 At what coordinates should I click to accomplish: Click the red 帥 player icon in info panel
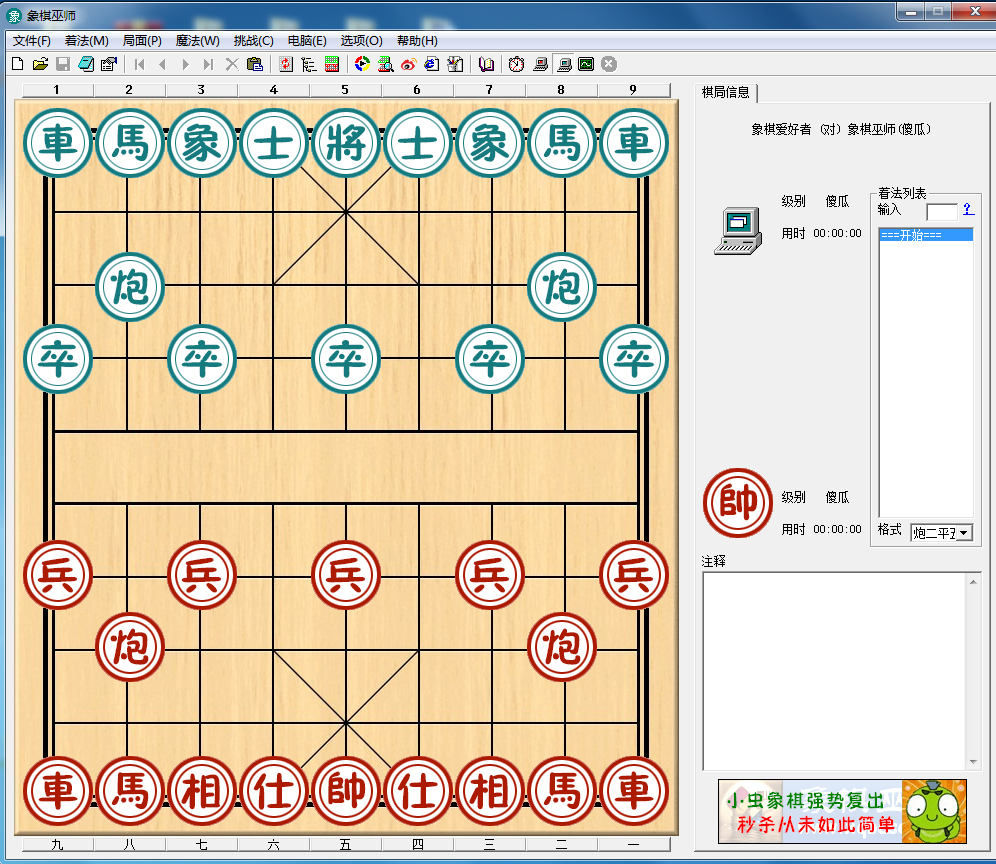pos(737,503)
